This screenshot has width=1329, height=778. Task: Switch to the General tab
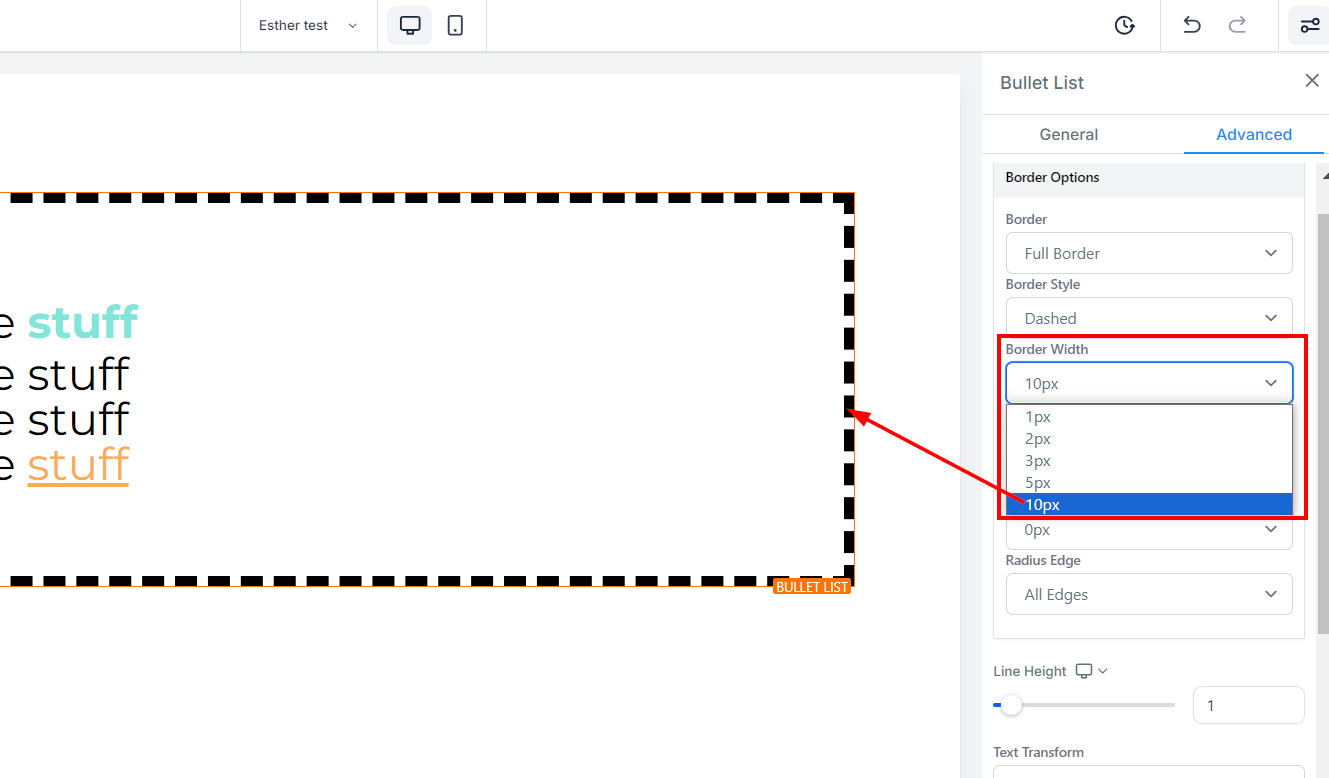click(x=1068, y=135)
